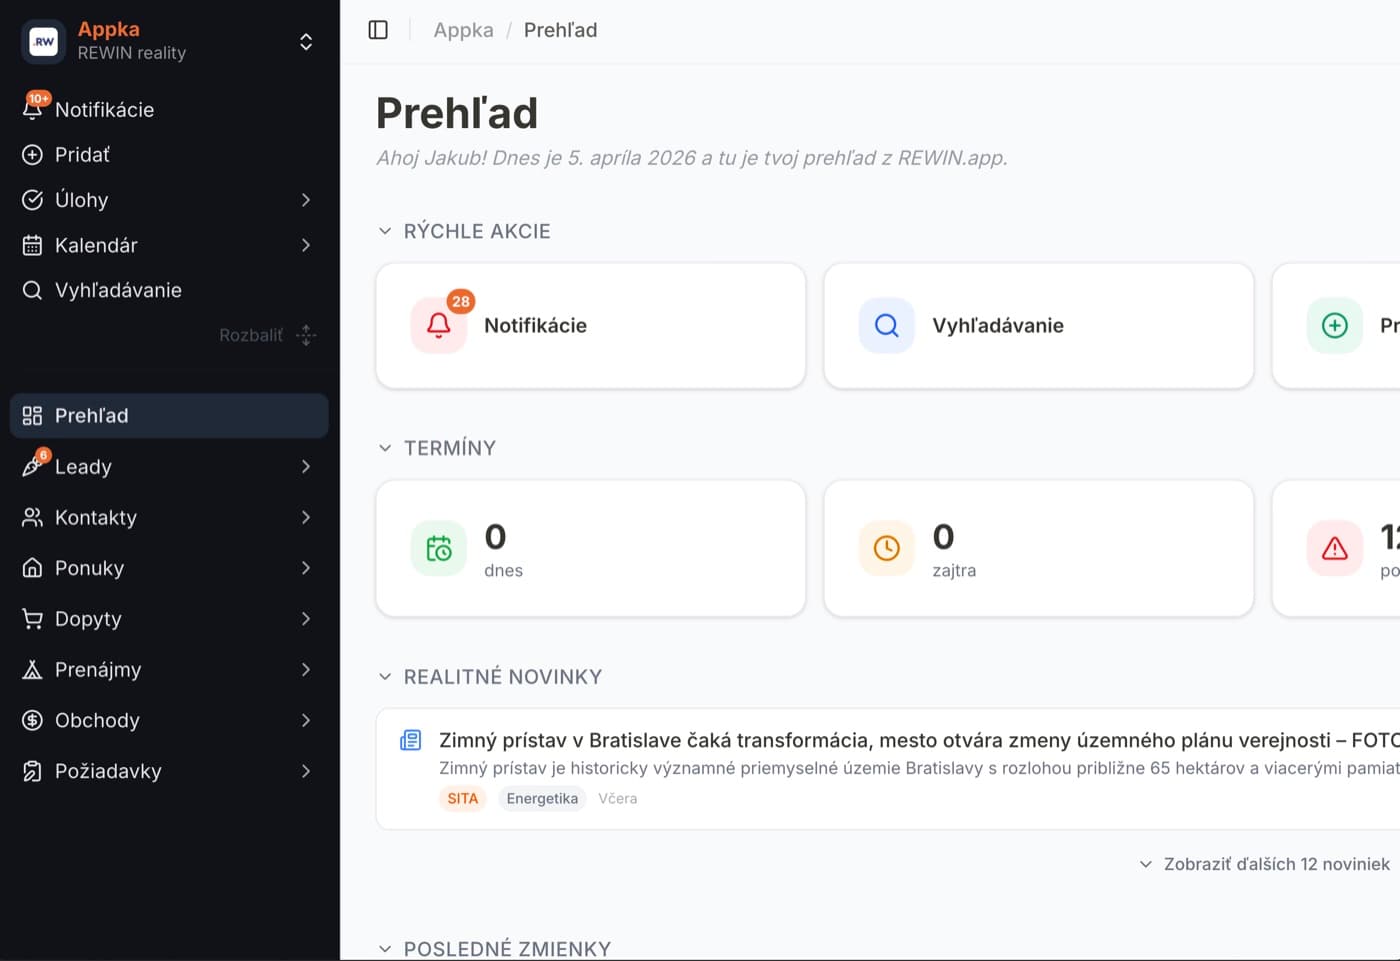
Task: Expand the Kalendár submenu chevron
Action: click(306, 245)
